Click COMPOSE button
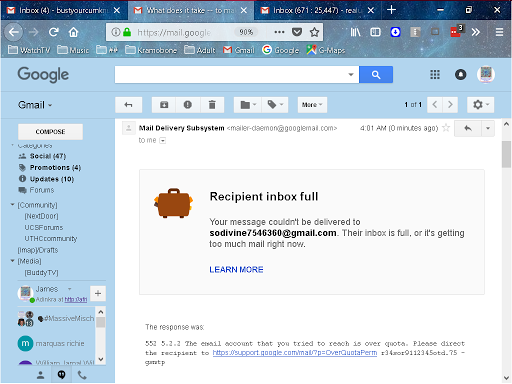This screenshot has width=512, height=384. (x=50, y=132)
